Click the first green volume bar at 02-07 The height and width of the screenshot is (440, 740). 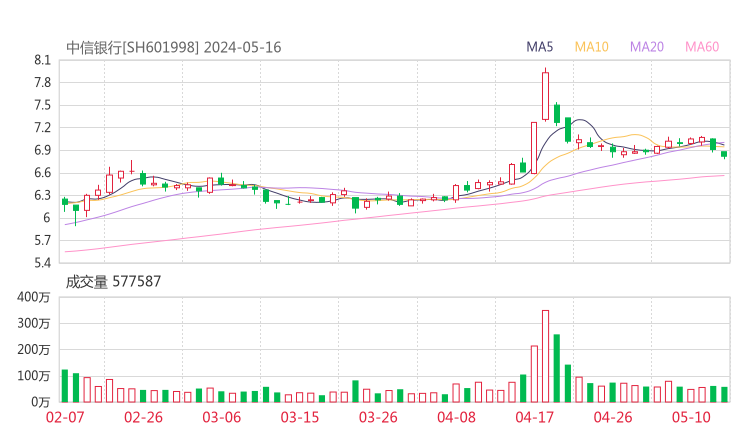tap(65, 386)
